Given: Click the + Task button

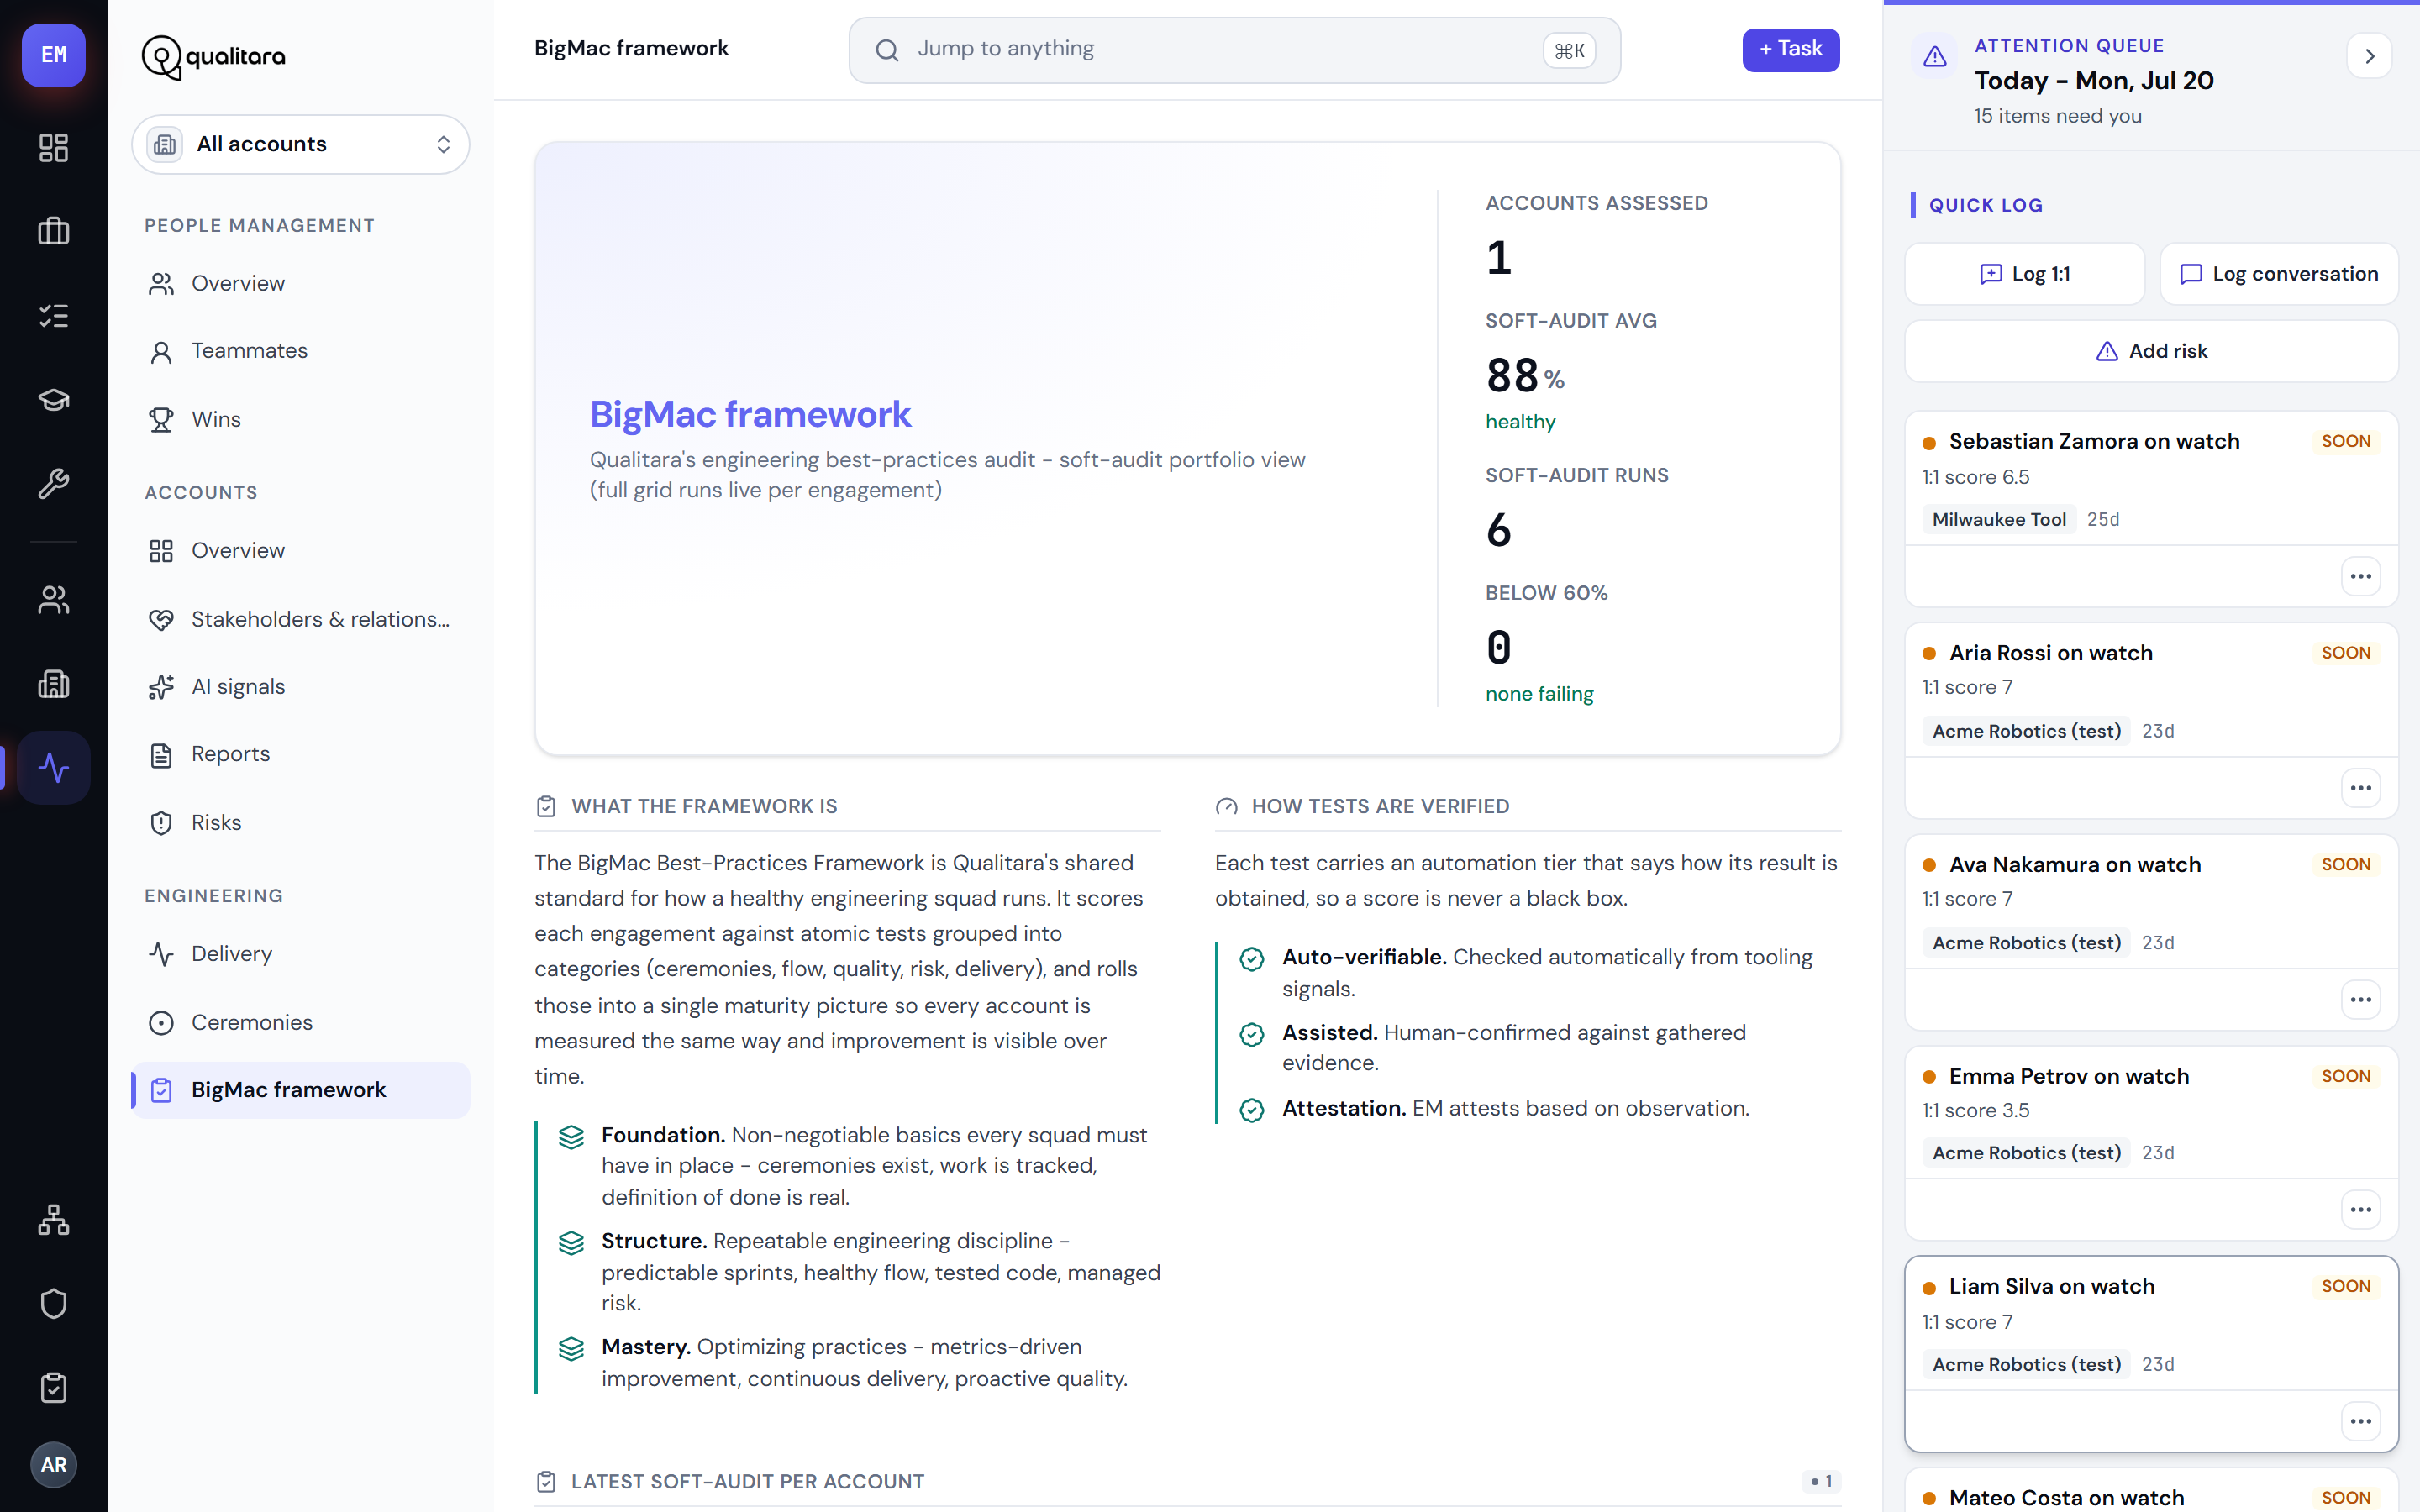Looking at the screenshot, I should (x=1790, y=50).
